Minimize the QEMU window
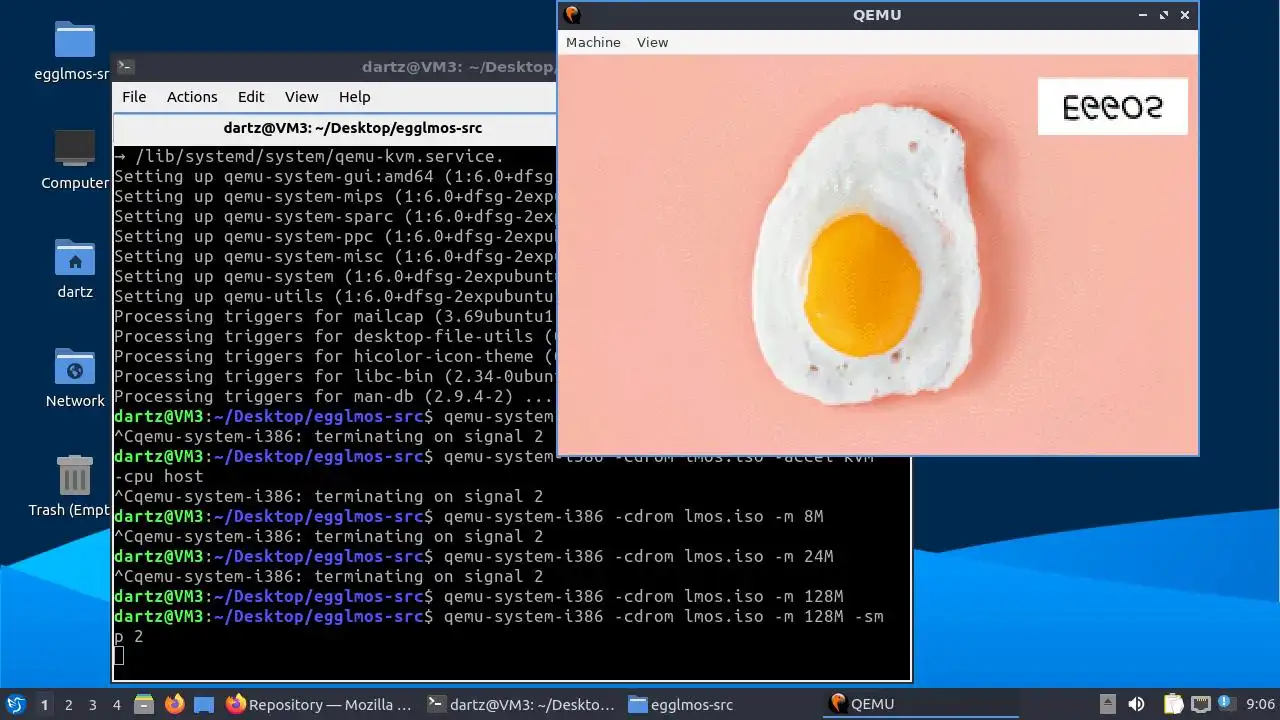Viewport: 1280px width, 720px height. [x=1143, y=15]
